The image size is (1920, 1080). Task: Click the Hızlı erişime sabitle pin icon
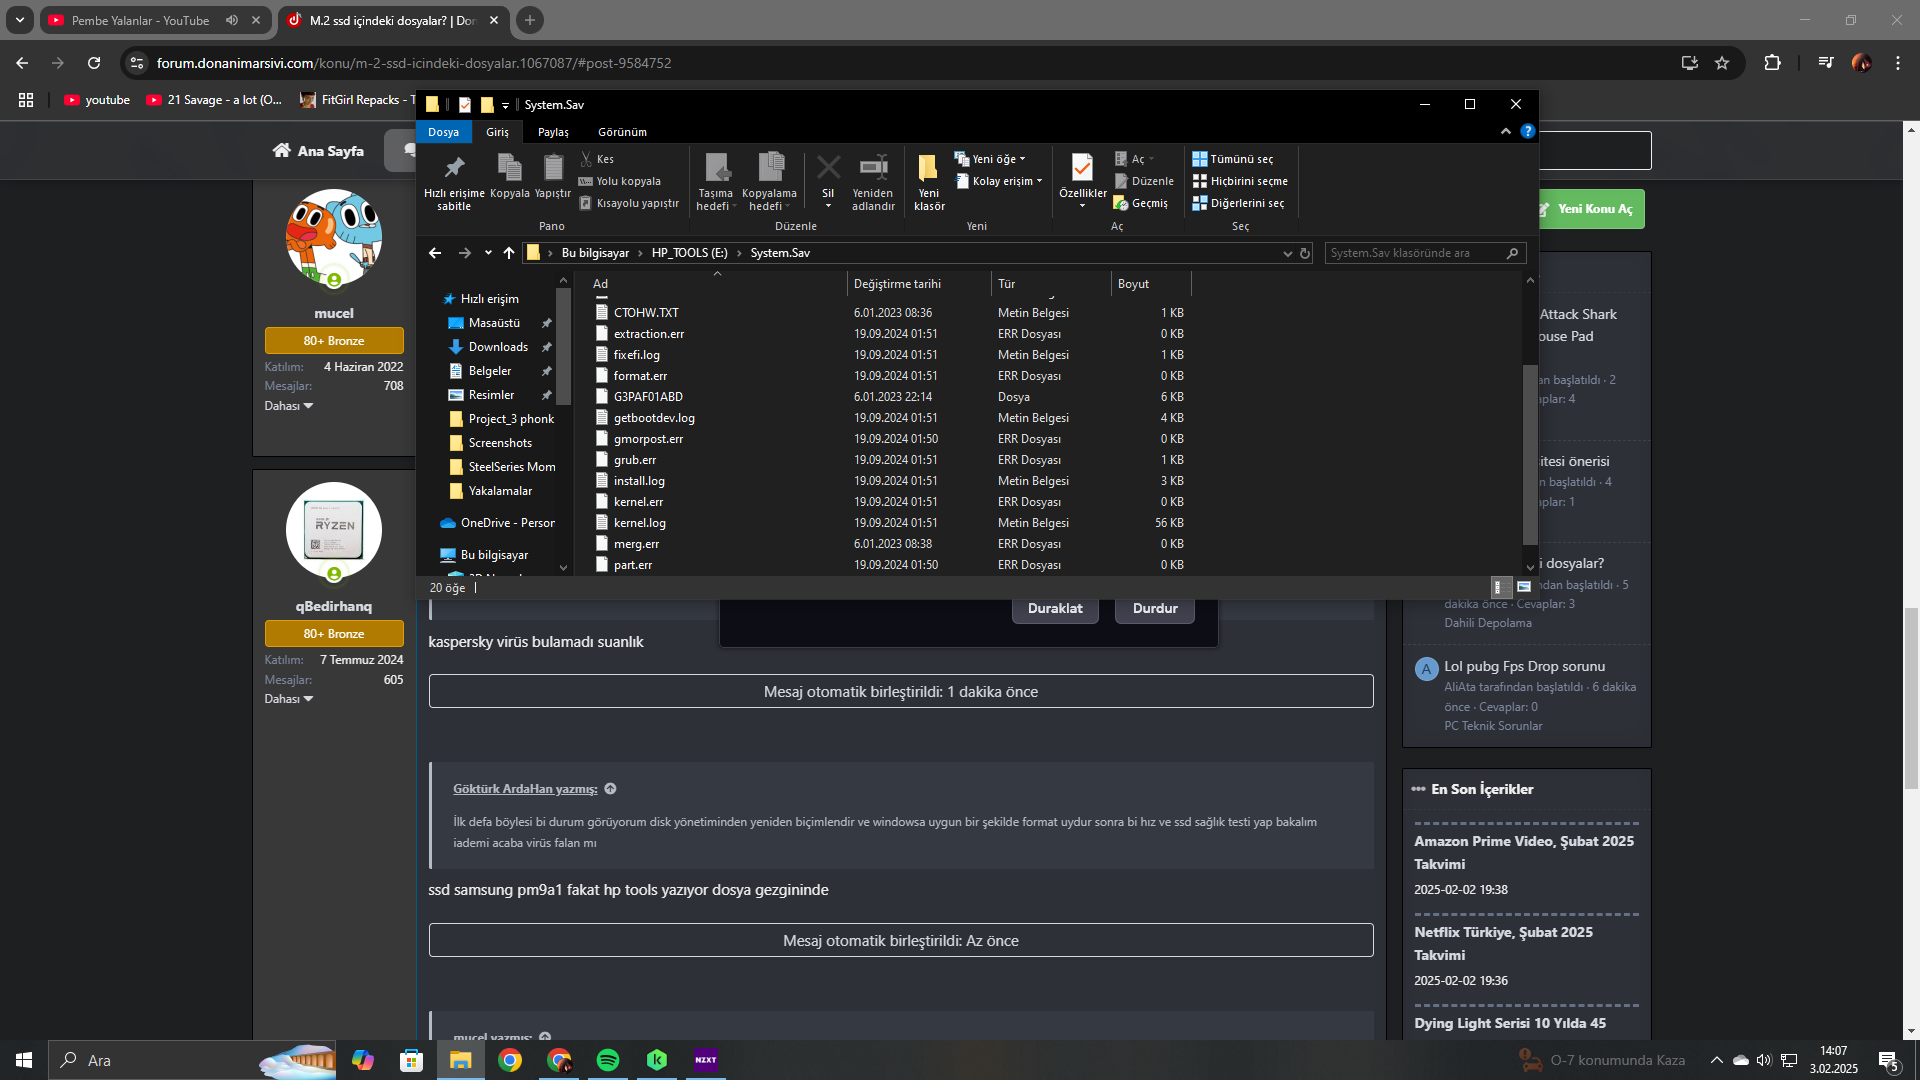click(454, 167)
